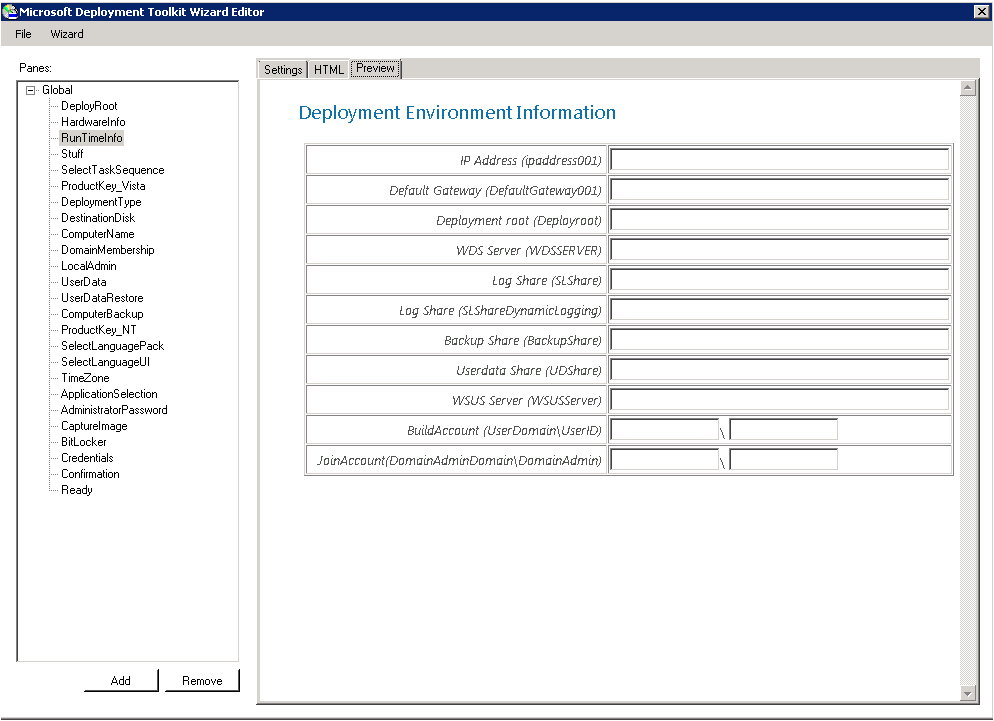994x721 pixels.
Task: Select the Confirmation pane
Action: point(88,473)
